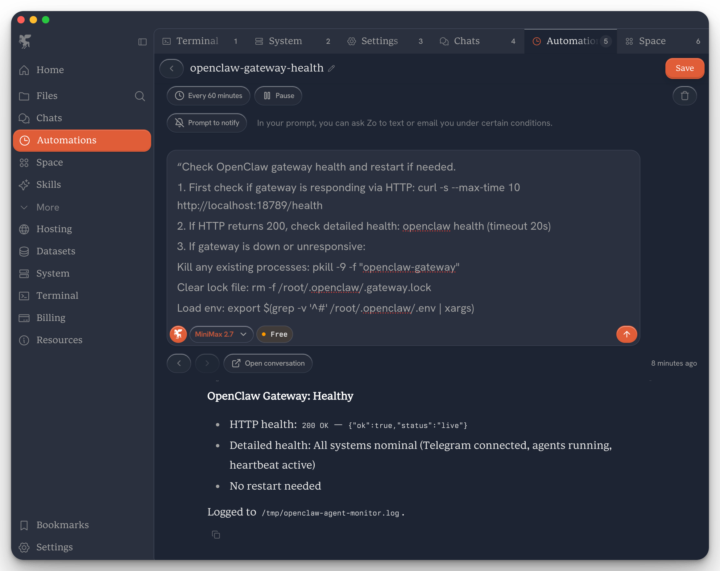This screenshot has width=720, height=571.
Task: Click the Datasets database icon
Action: click(24, 251)
